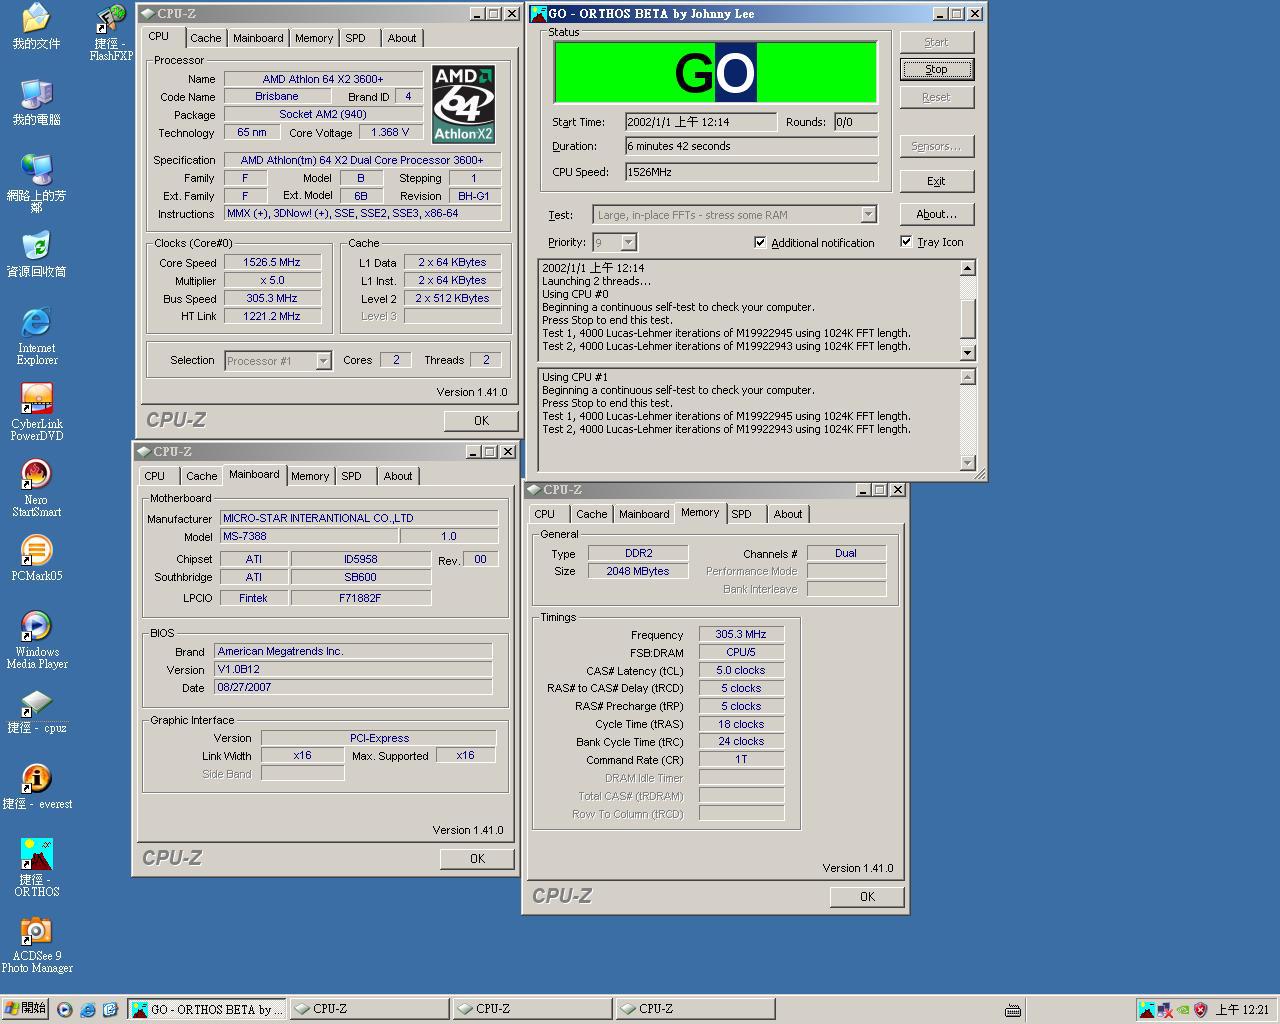1280x1024 pixels.
Task: Click the Core Speed value 1526.5 MHz
Action: [x=272, y=262]
